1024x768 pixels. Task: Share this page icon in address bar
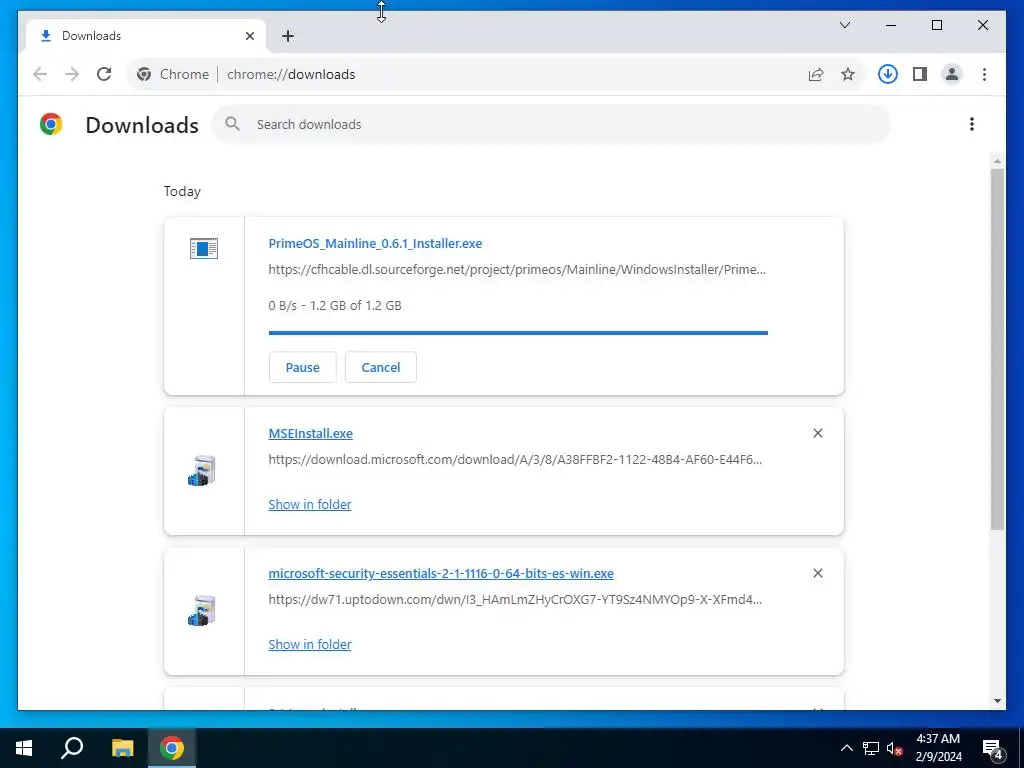tap(816, 74)
